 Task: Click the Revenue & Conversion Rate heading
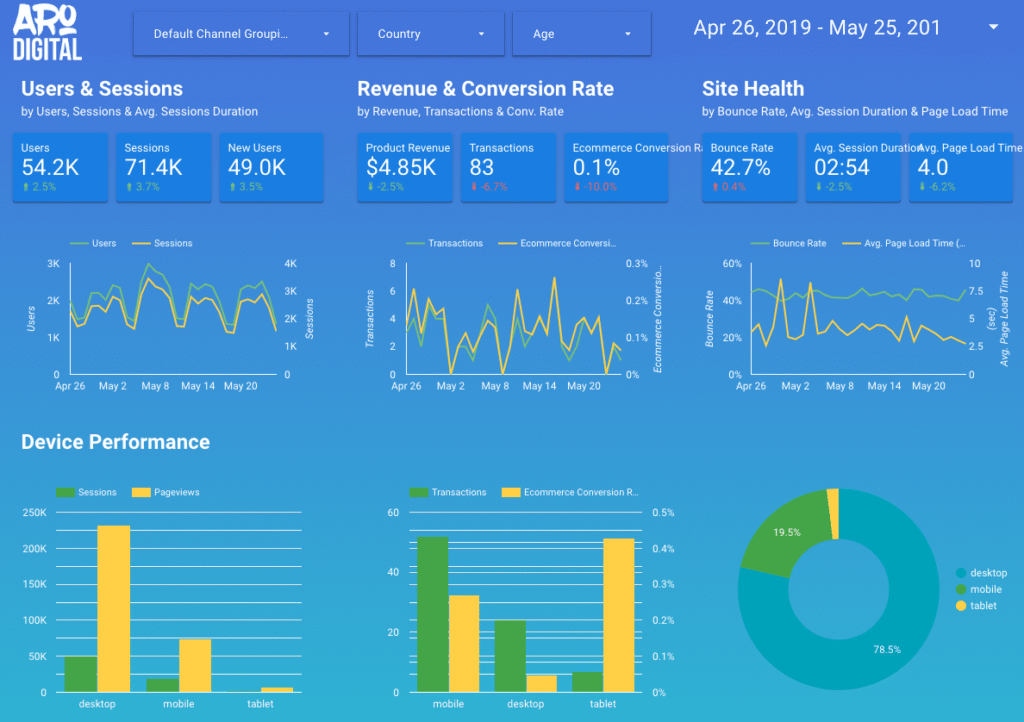485,89
